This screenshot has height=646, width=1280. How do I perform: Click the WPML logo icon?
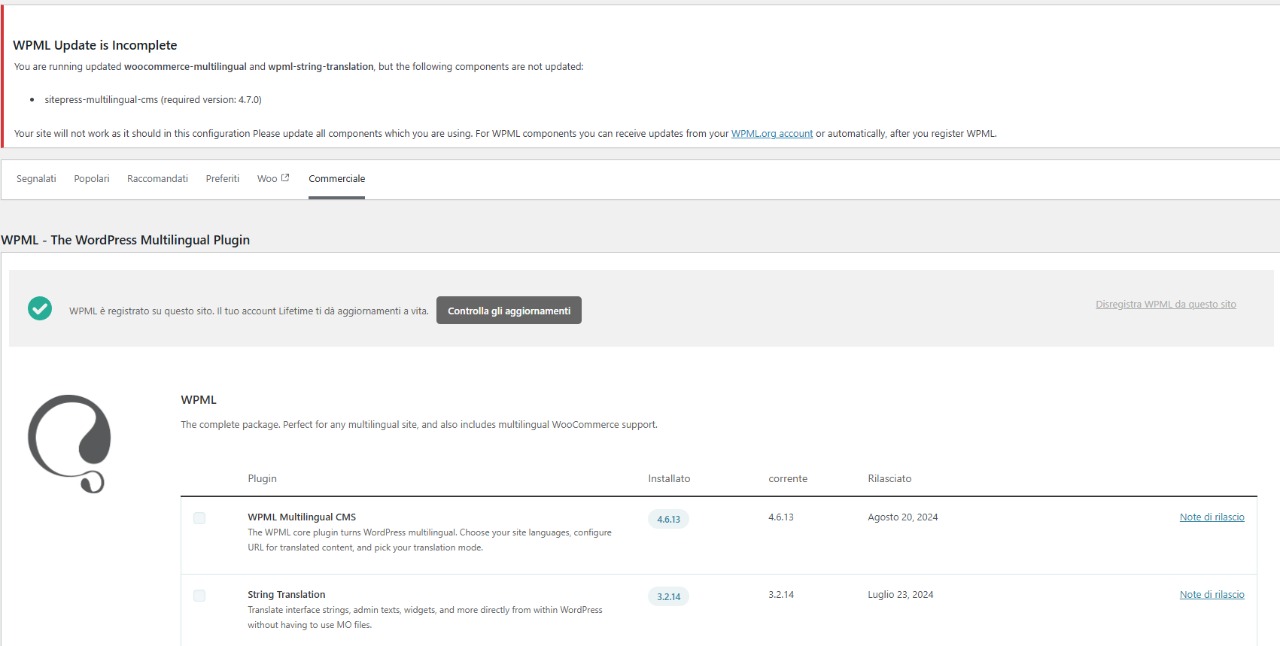(69, 443)
